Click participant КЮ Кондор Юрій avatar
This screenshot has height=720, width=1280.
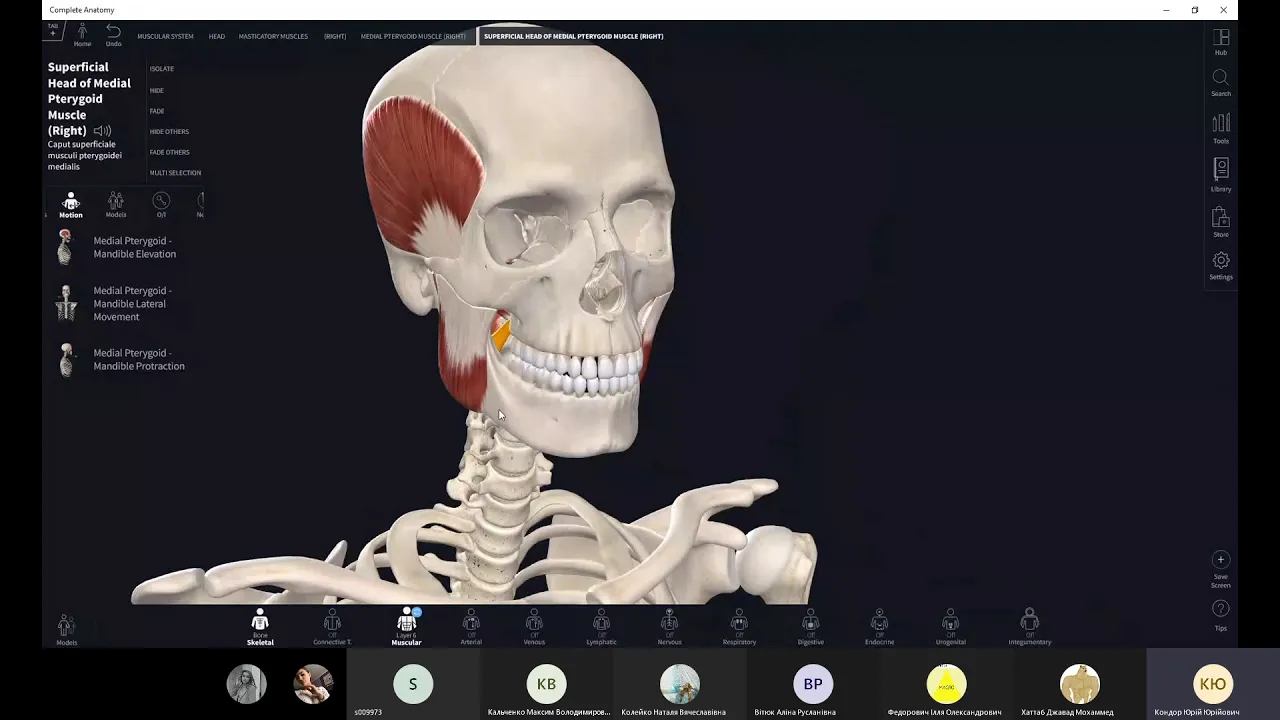1213,684
